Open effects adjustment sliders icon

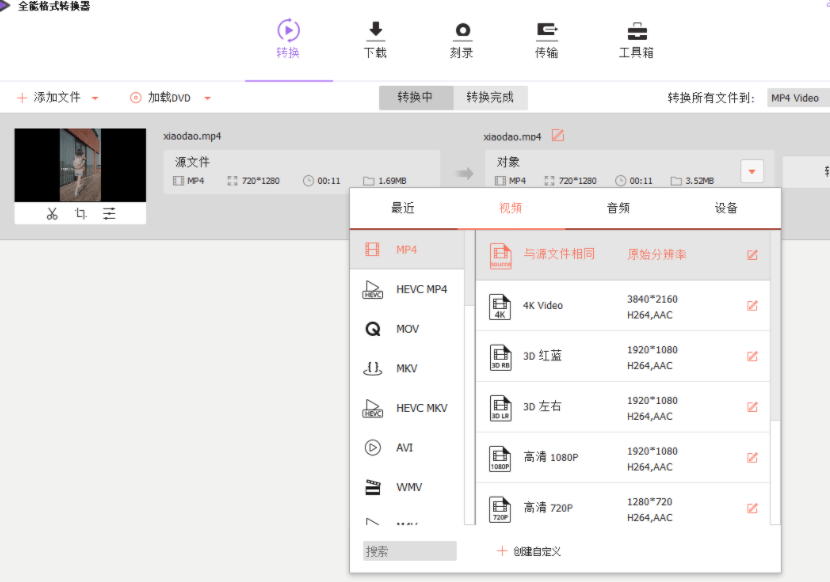coord(109,213)
